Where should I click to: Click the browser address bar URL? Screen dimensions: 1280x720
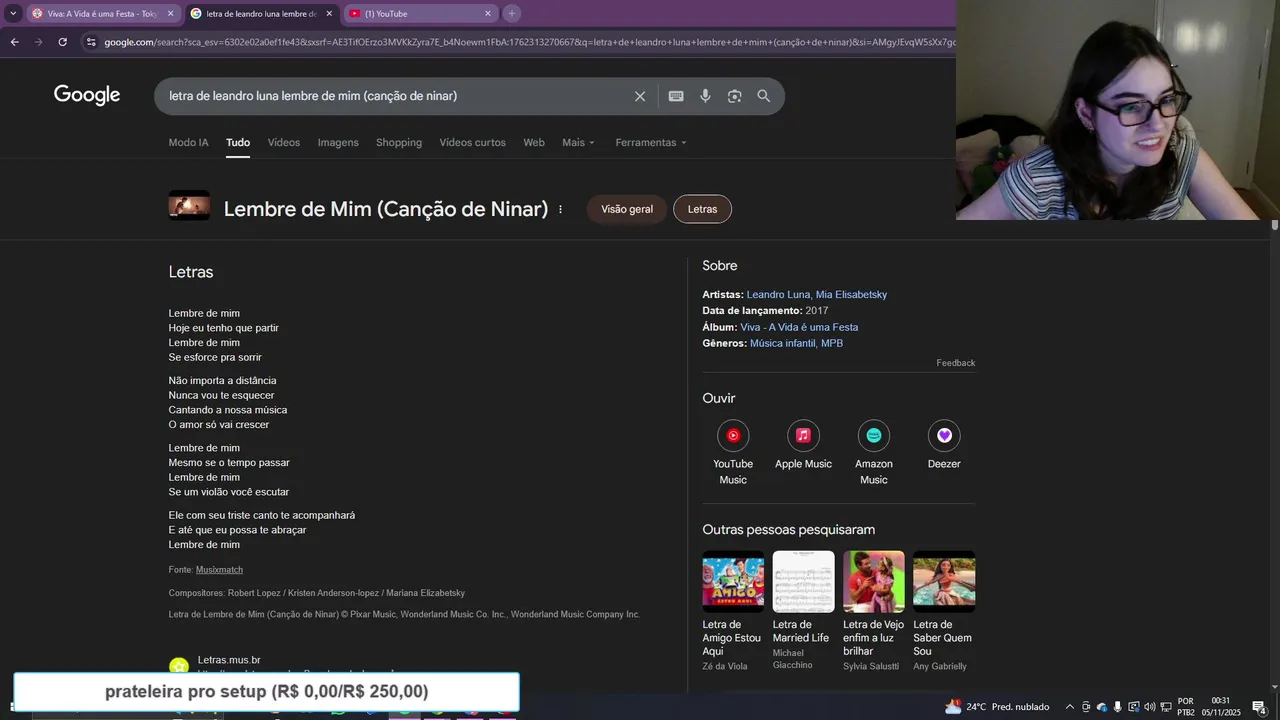tap(528, 42)
